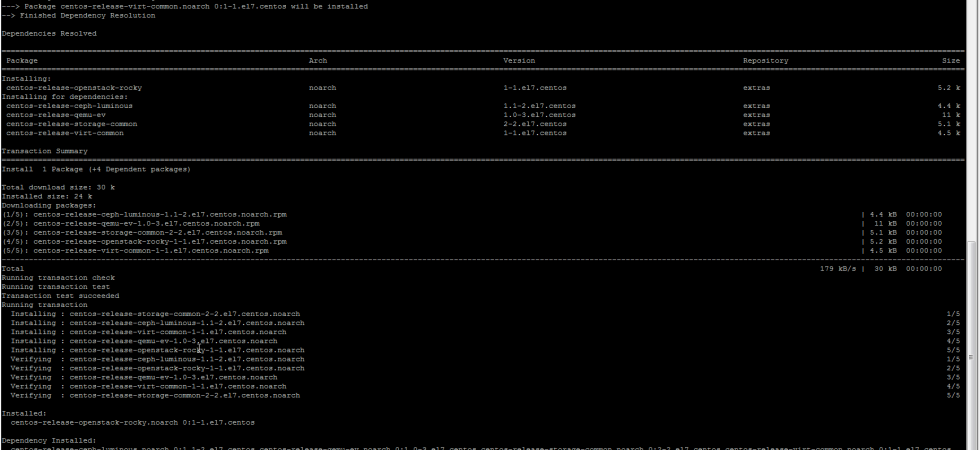This screenshot has height=450, width=980.
Task: Click the 'Dependency Installed:' heading
Action: (49, 441)
